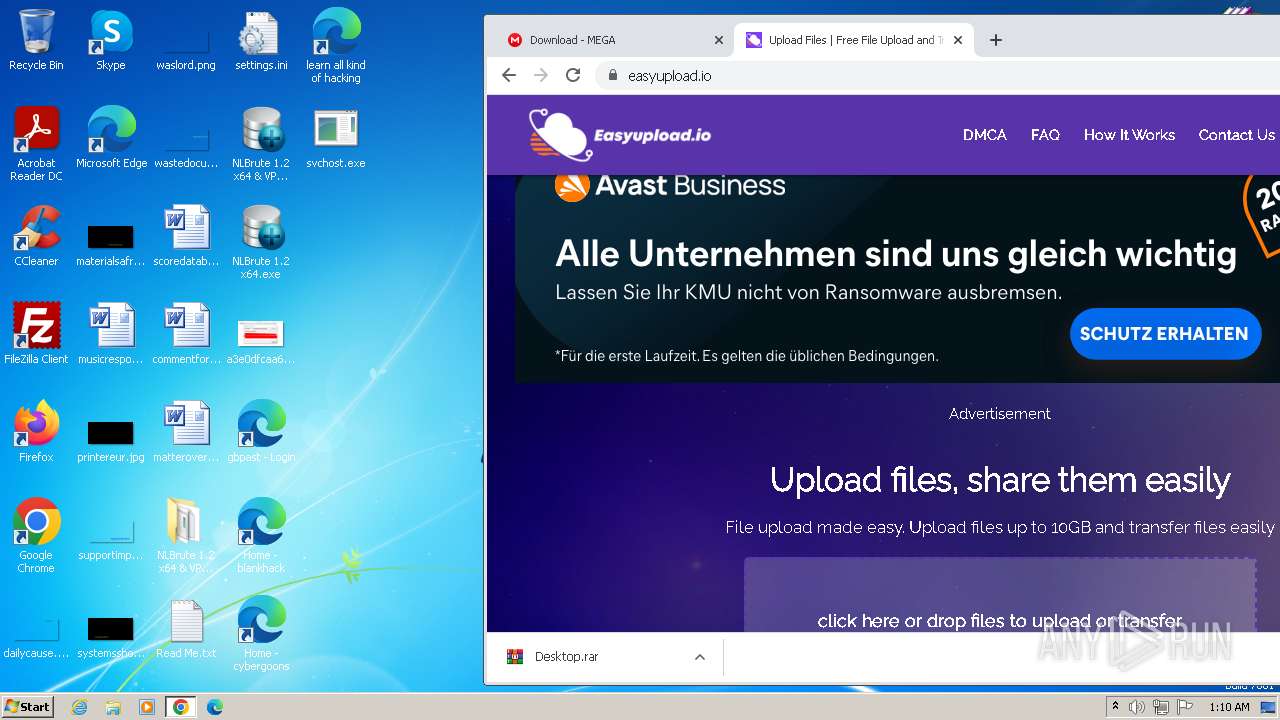Viewport: 1280px width, 720px height.
Task: Click the address bar showing easyupload.io
Action: click(x=938, y=75)
